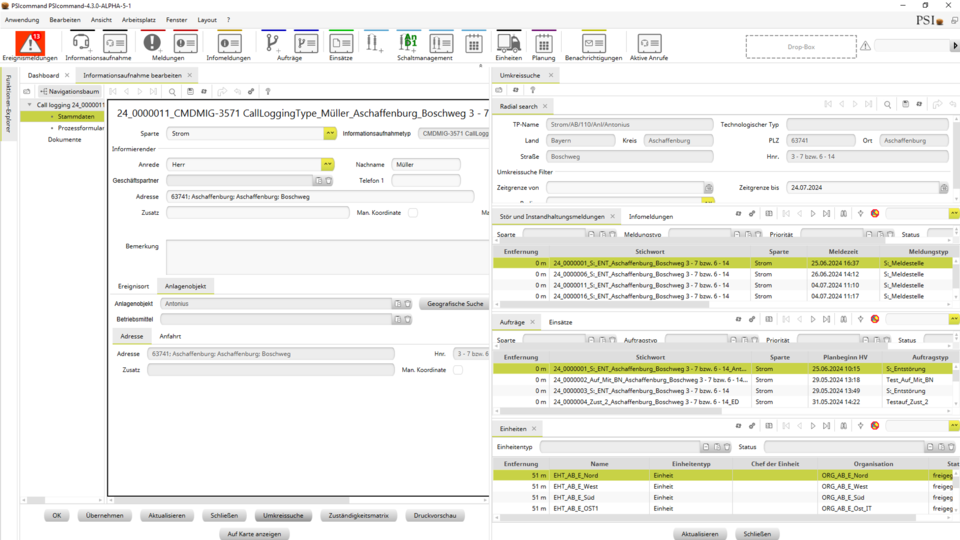Switch to Dashboard tab

[x=43, y=75]
